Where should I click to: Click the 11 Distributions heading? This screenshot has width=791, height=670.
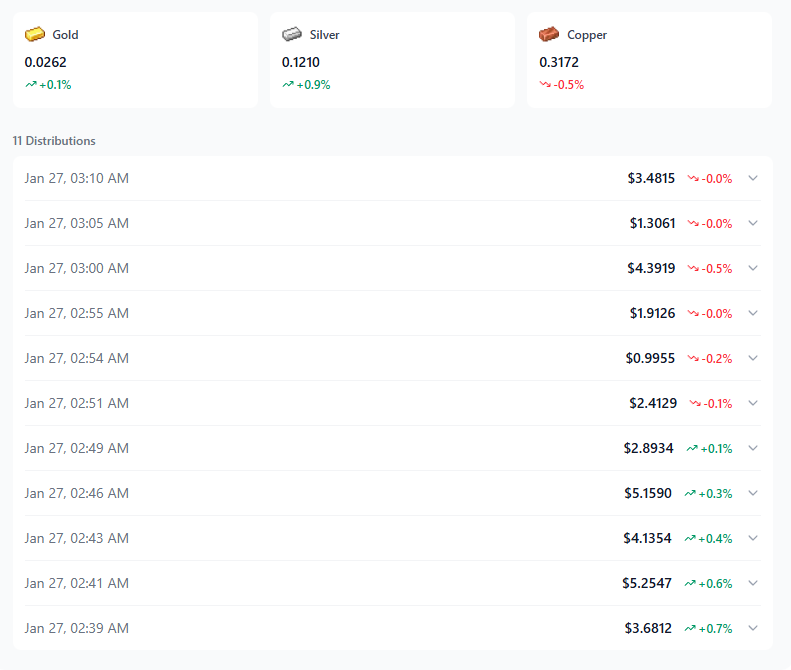54,141
